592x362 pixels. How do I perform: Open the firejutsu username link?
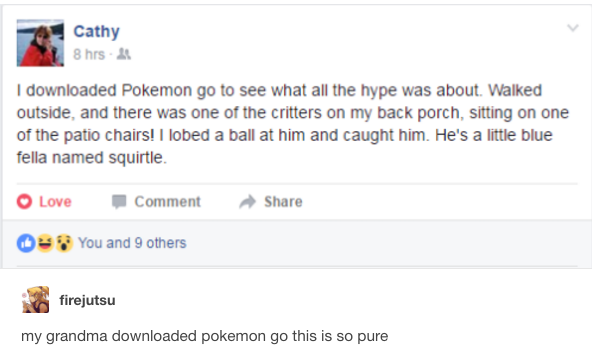[x=87, y=300]
